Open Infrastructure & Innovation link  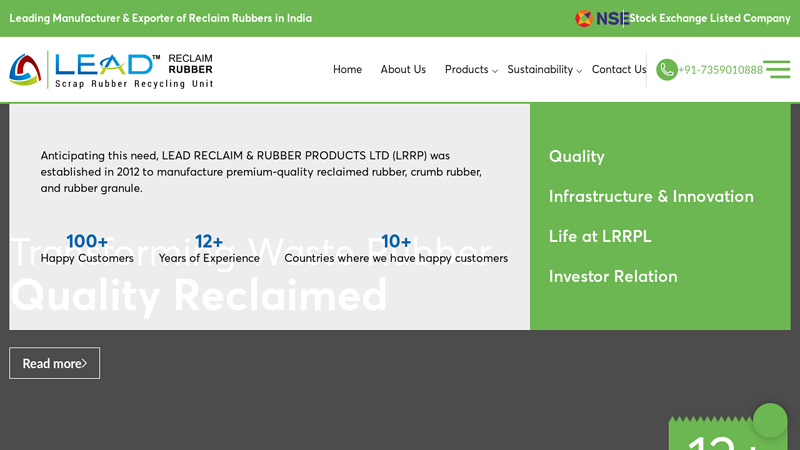click(651, 196)
